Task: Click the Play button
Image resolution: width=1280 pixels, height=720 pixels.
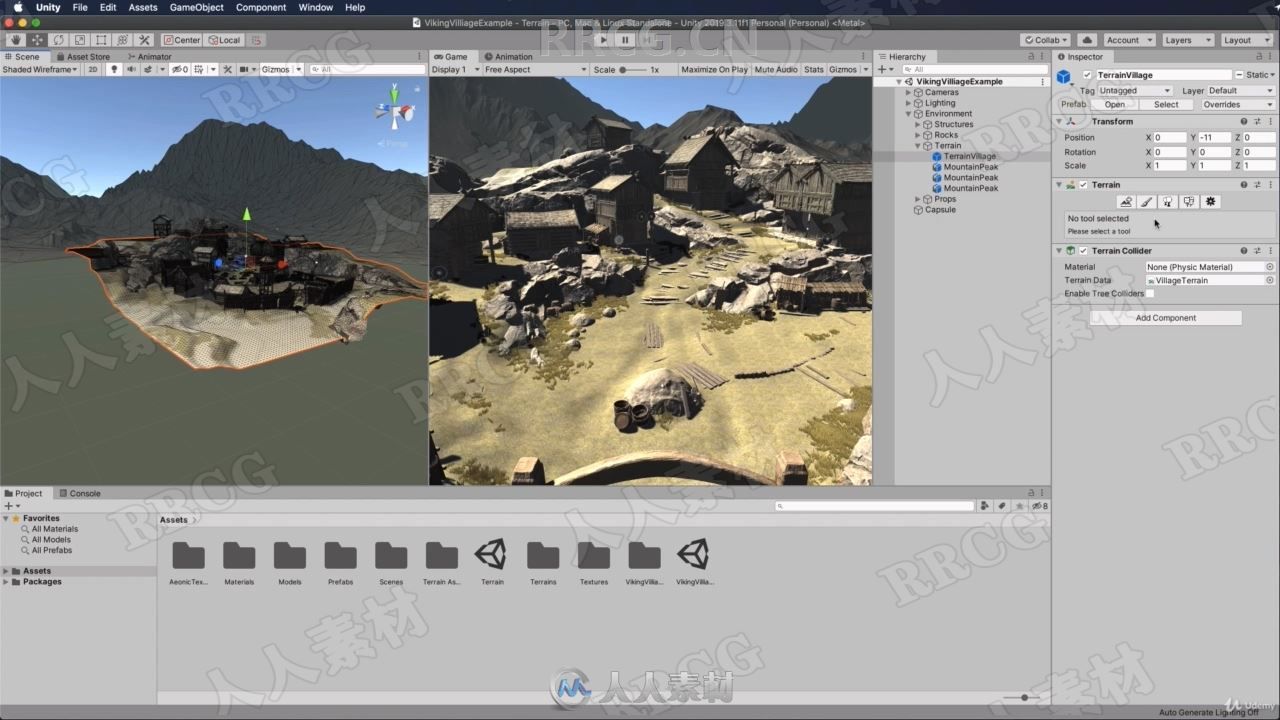Action: click(x=601, y=40)
